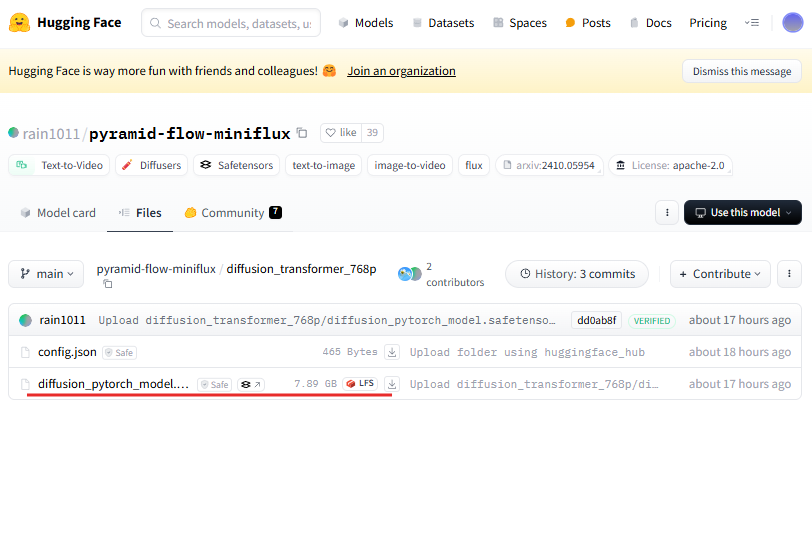Select the Diffusers tag

click(151, 165)
